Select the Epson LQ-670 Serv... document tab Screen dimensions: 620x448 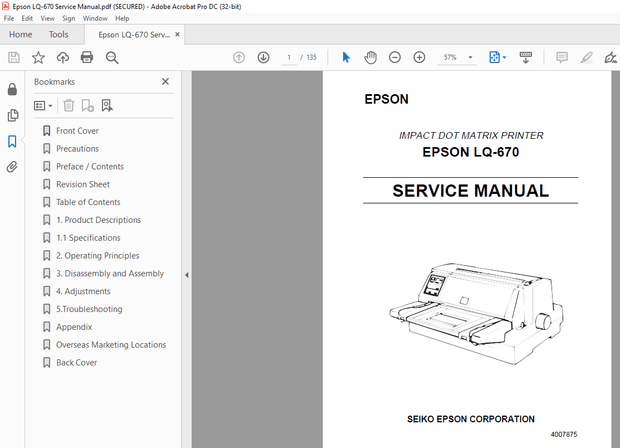click(x=134, y=35)
